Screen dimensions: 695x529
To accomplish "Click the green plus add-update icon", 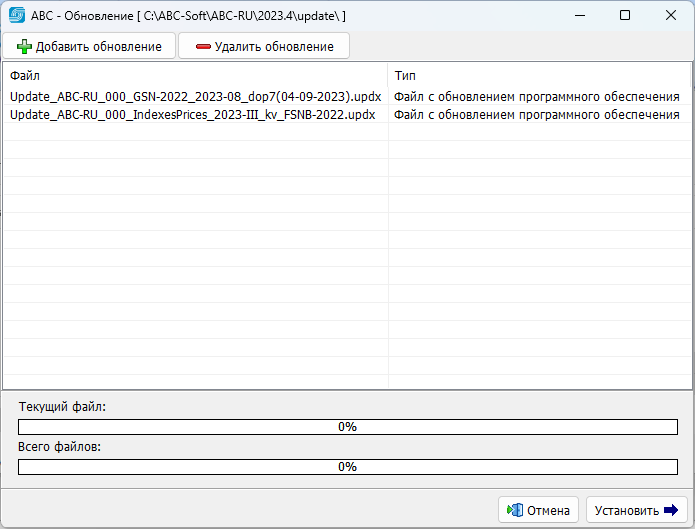I will [24, 47].
